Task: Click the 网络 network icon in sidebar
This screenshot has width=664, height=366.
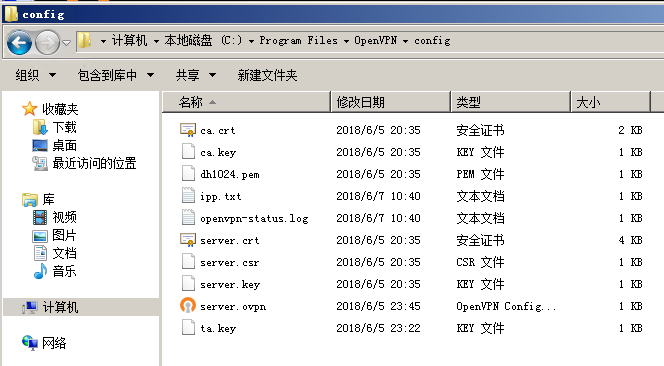Action: pyautogui.click(x=30, y=343)
